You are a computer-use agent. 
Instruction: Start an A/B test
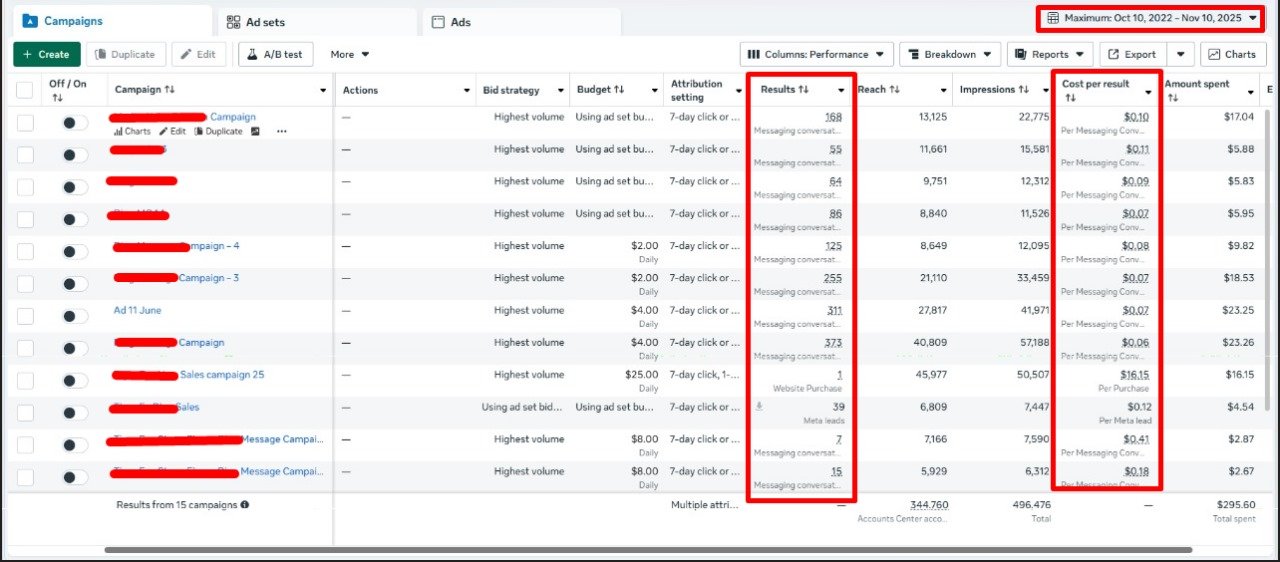276,54
